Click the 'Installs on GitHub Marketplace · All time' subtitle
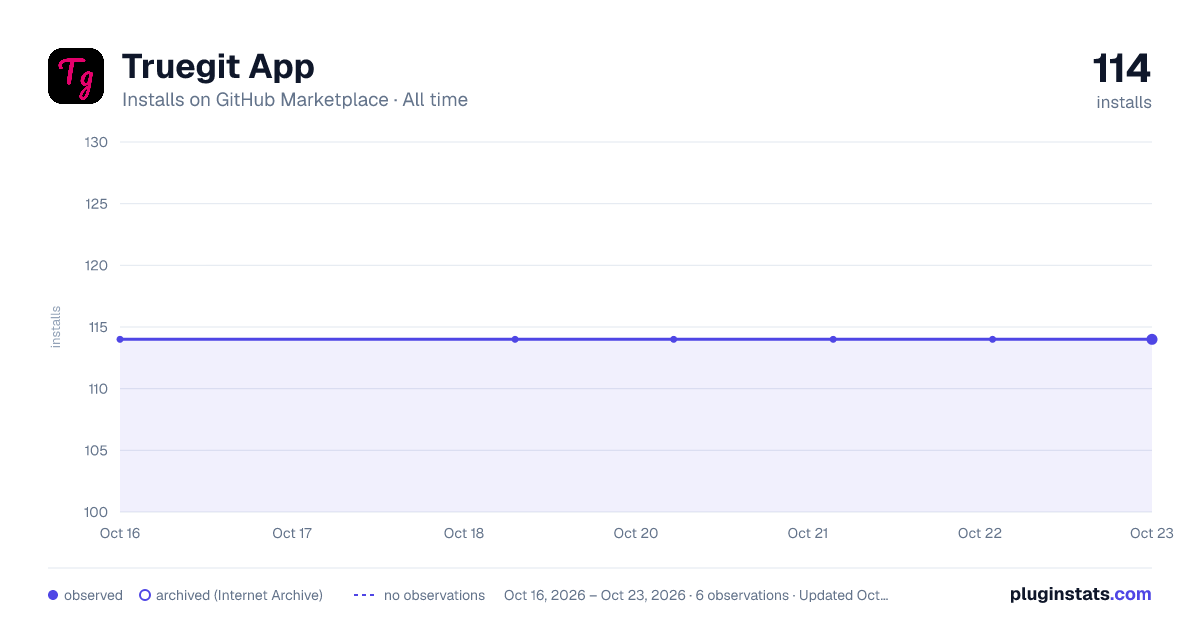 (295, 100)
